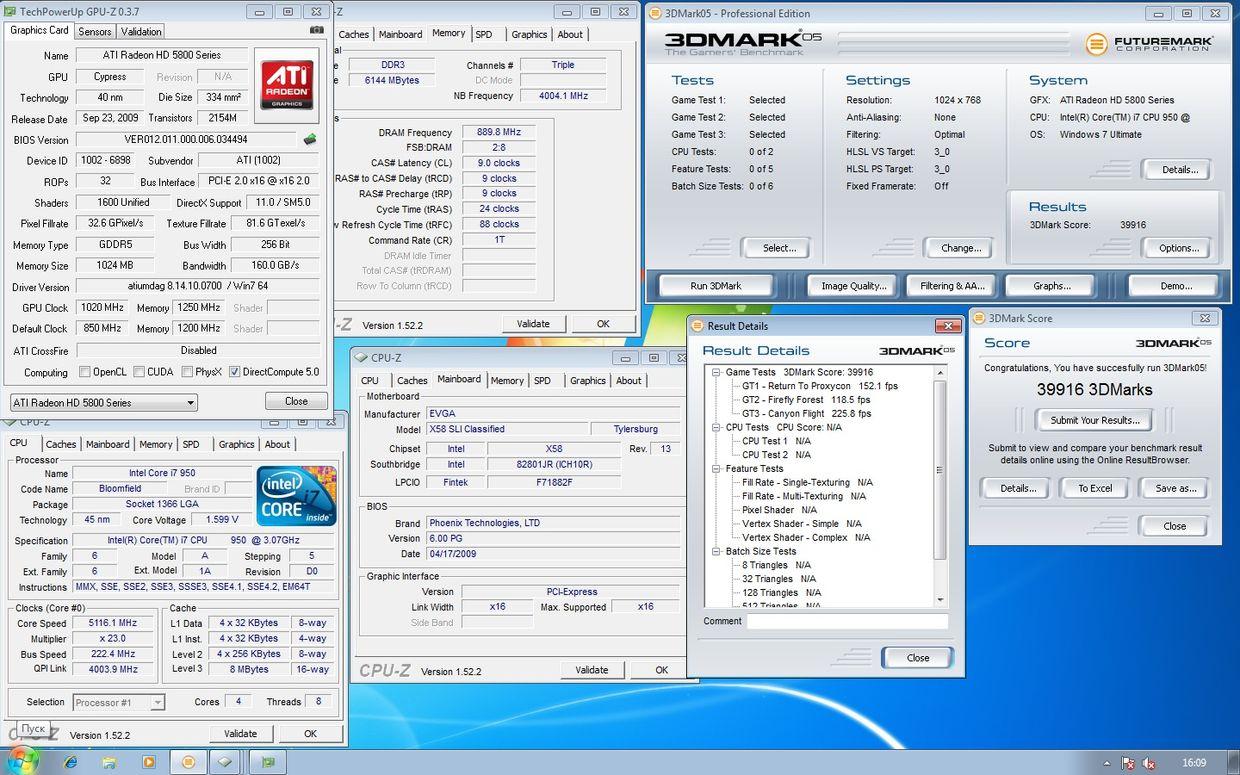
Task: Click Details... under System in 3DMark05
Action: (1179, 169)
